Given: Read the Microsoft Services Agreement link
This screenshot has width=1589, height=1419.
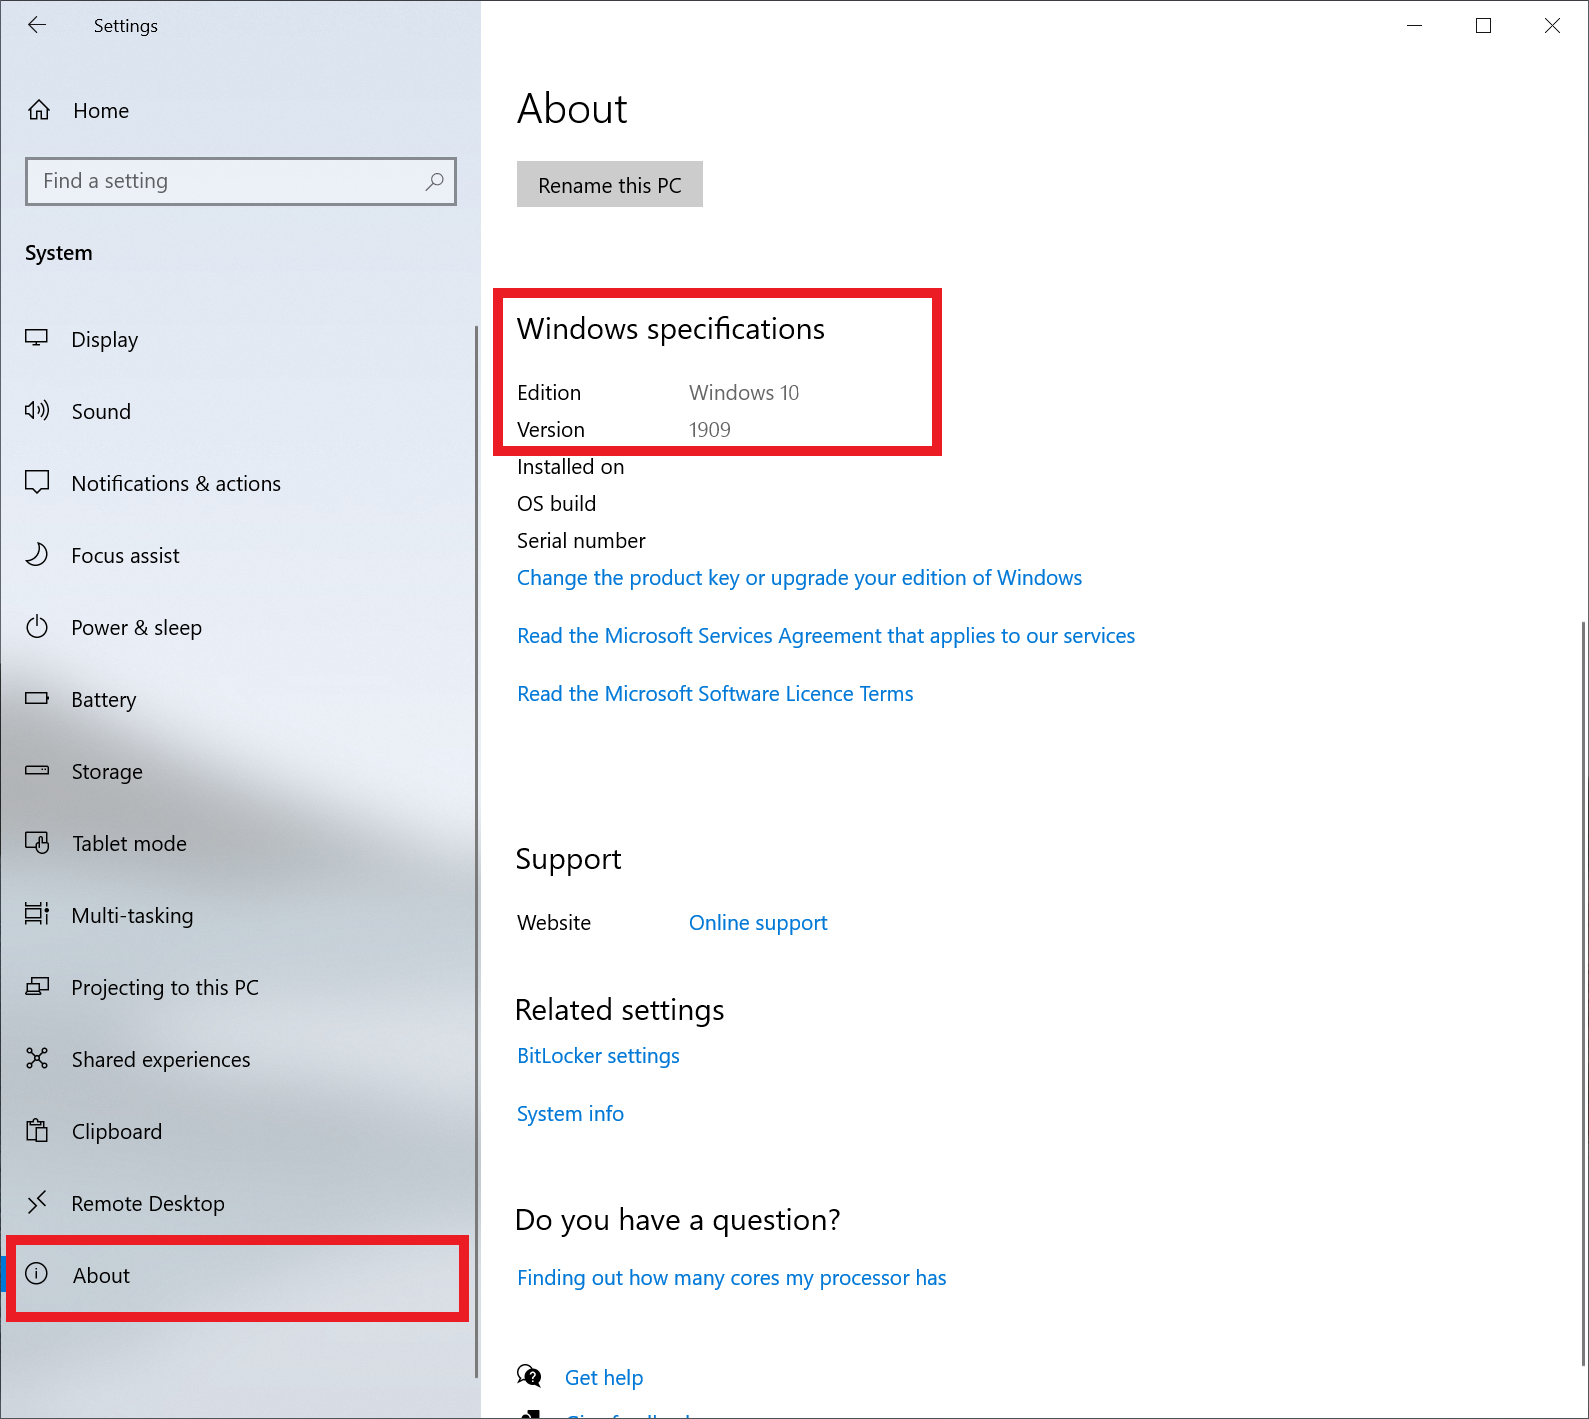Looking at the screenshot, I should 826,636.
